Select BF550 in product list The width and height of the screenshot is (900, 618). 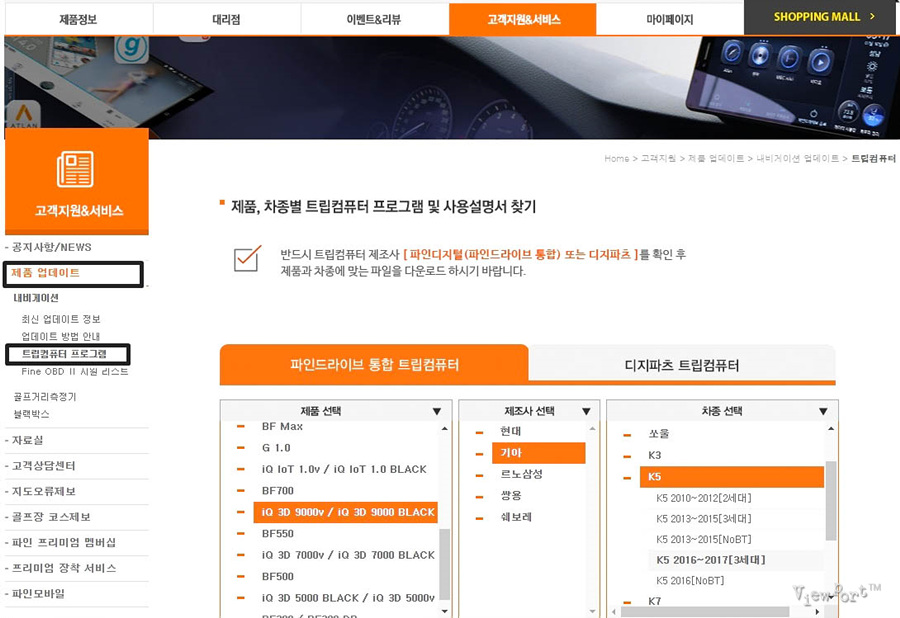click(277, 534)
